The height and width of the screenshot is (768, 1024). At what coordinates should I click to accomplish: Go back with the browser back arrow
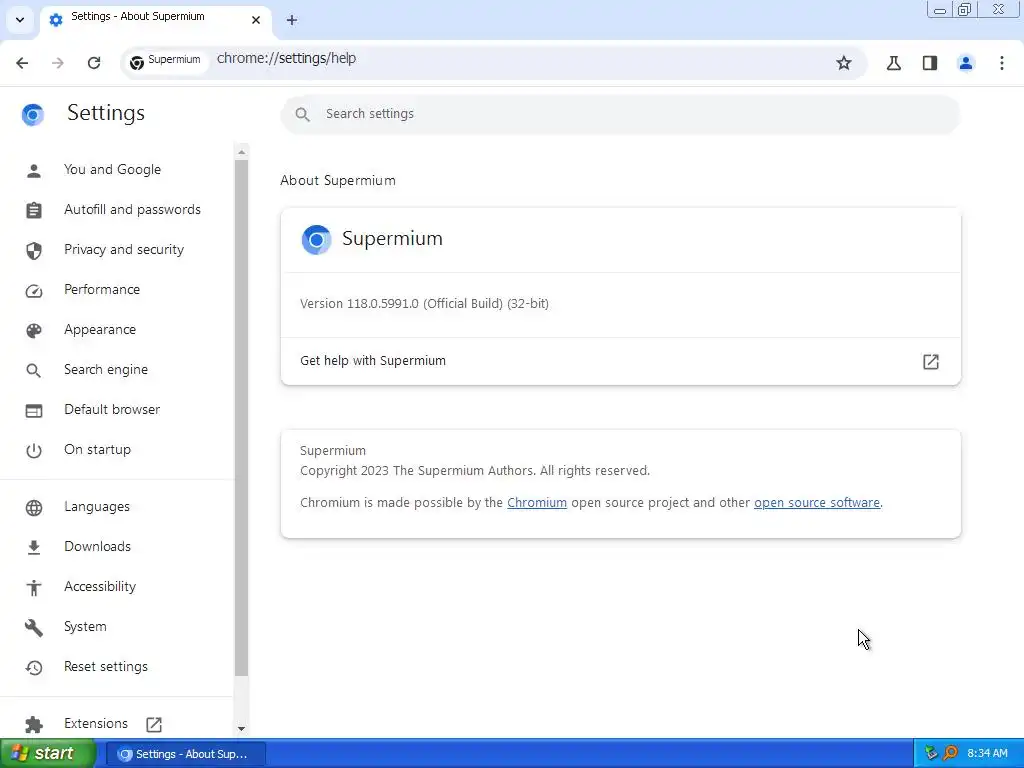coord(22,63)
